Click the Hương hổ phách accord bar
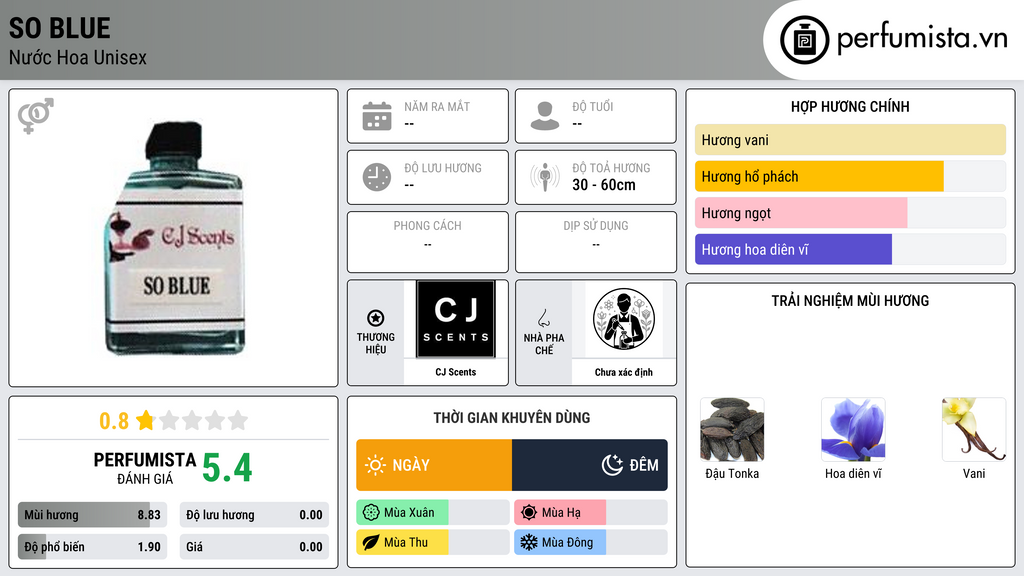 pyautogui.click(x=850, y=176)
